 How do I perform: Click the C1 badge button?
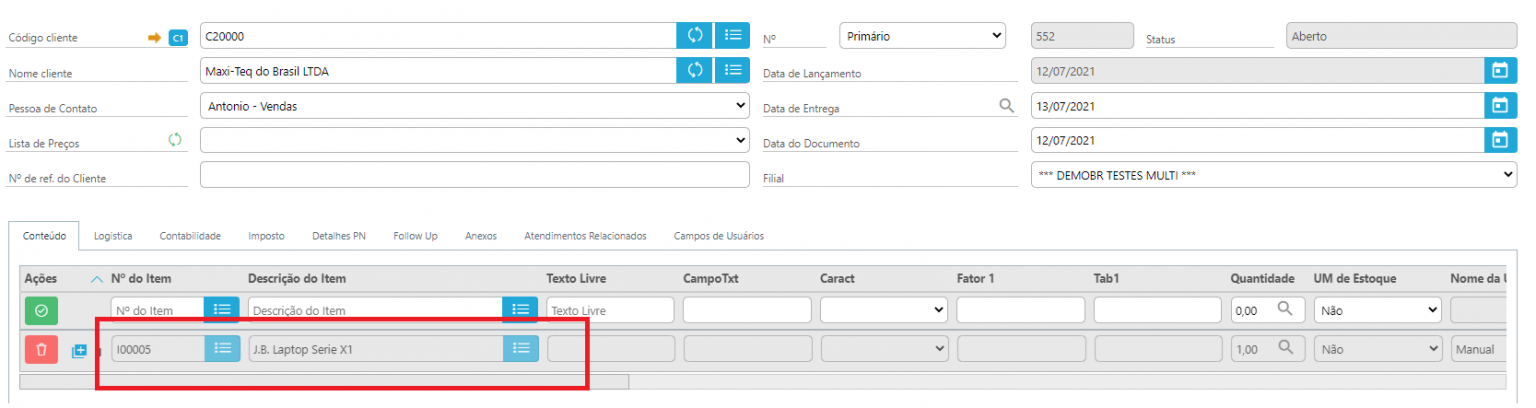pos(178,38)
